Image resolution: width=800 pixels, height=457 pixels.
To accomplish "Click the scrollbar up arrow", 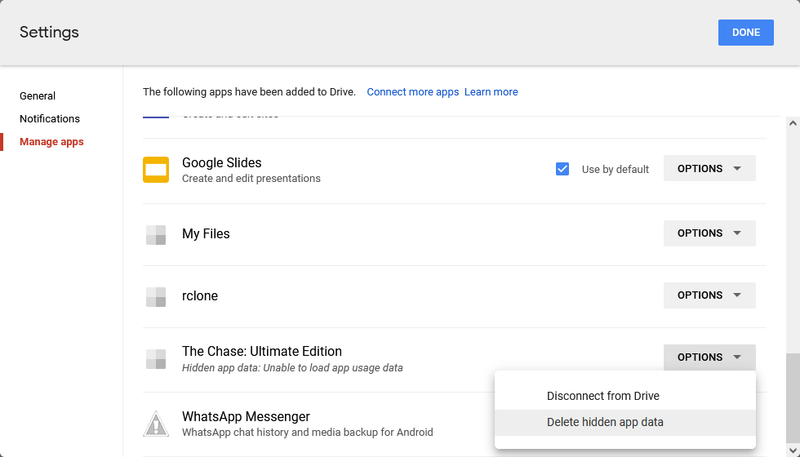I will [x=792, y=123].
